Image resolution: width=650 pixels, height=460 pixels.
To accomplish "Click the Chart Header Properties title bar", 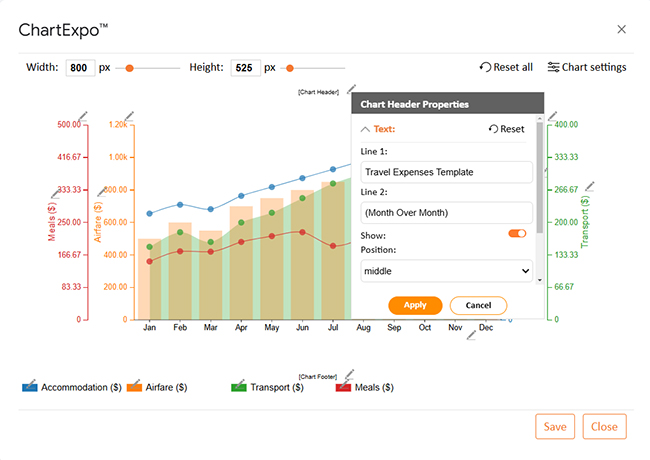I will 448,104.
